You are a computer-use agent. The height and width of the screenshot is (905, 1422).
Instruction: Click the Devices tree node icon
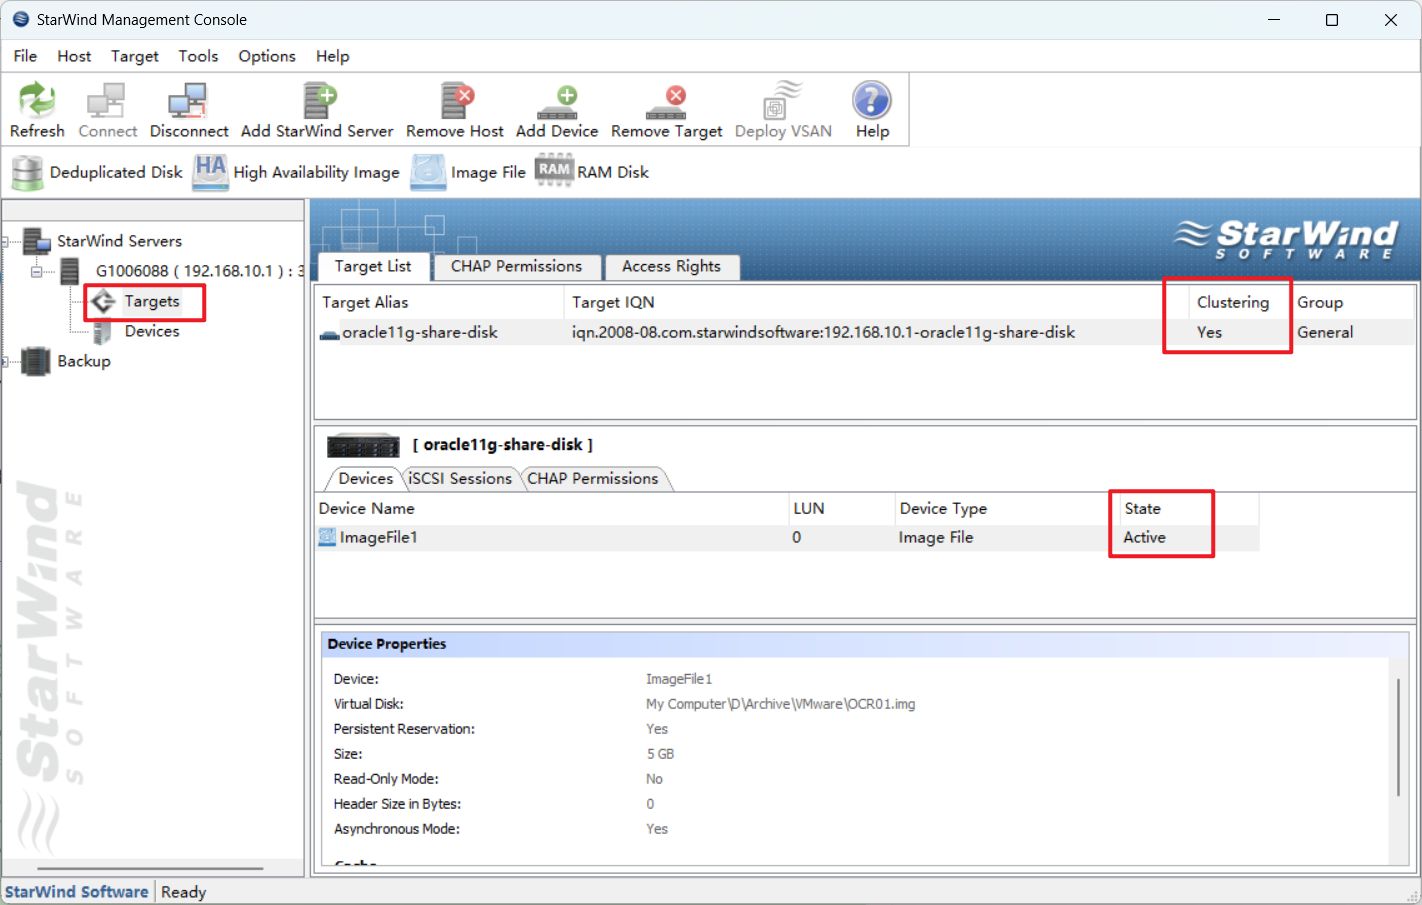point(102,332)
